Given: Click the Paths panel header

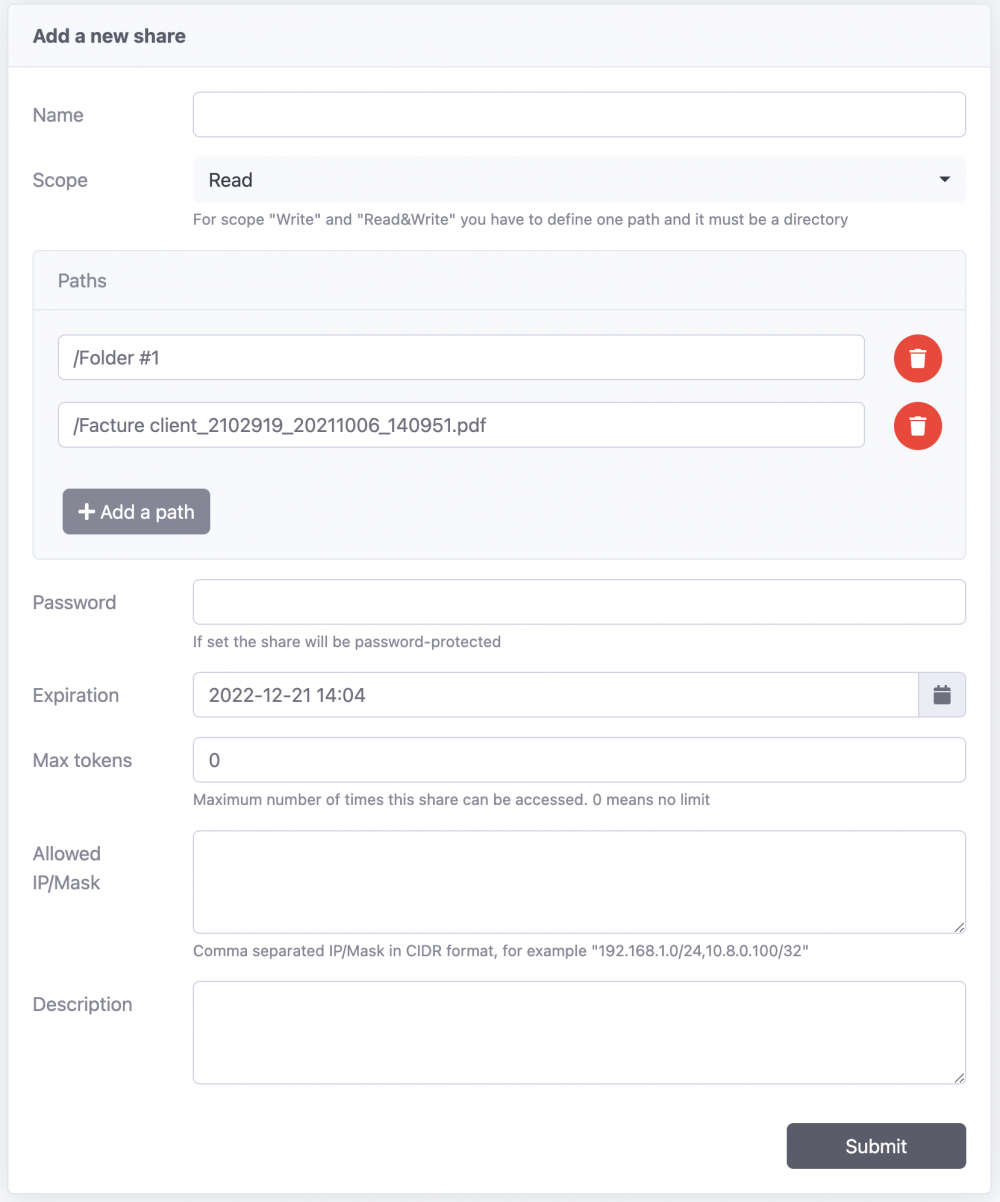Looking at the screenshot, I should (x=498, y=281).
